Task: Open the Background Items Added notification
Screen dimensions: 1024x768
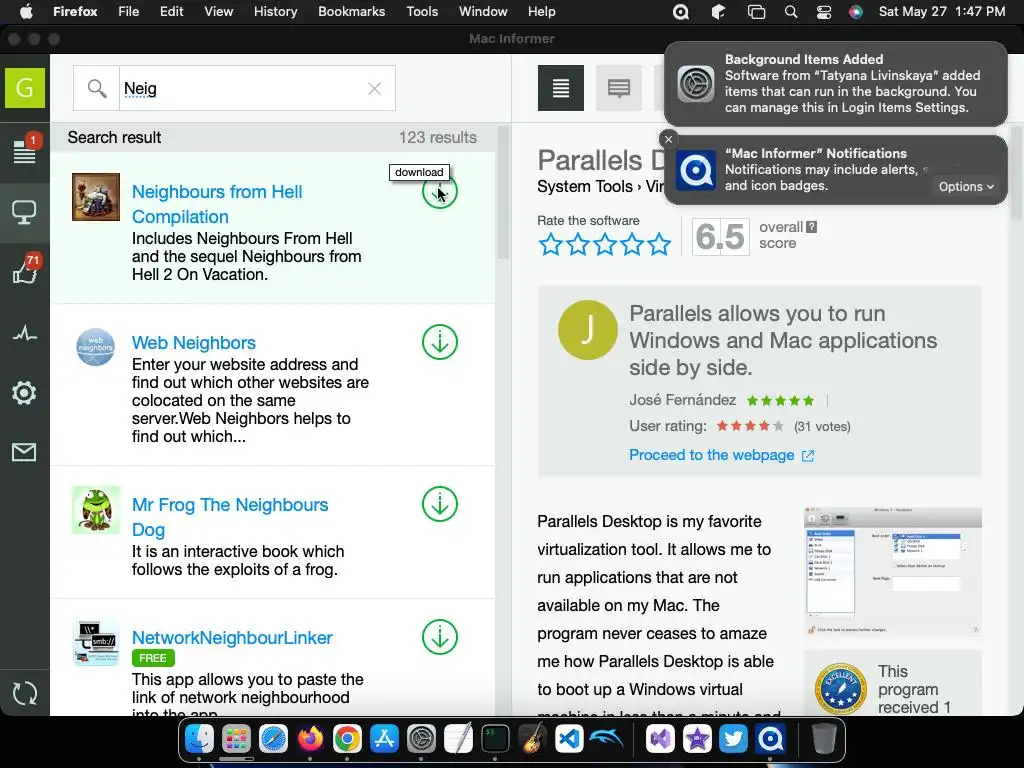Action: tap(835, 84)
